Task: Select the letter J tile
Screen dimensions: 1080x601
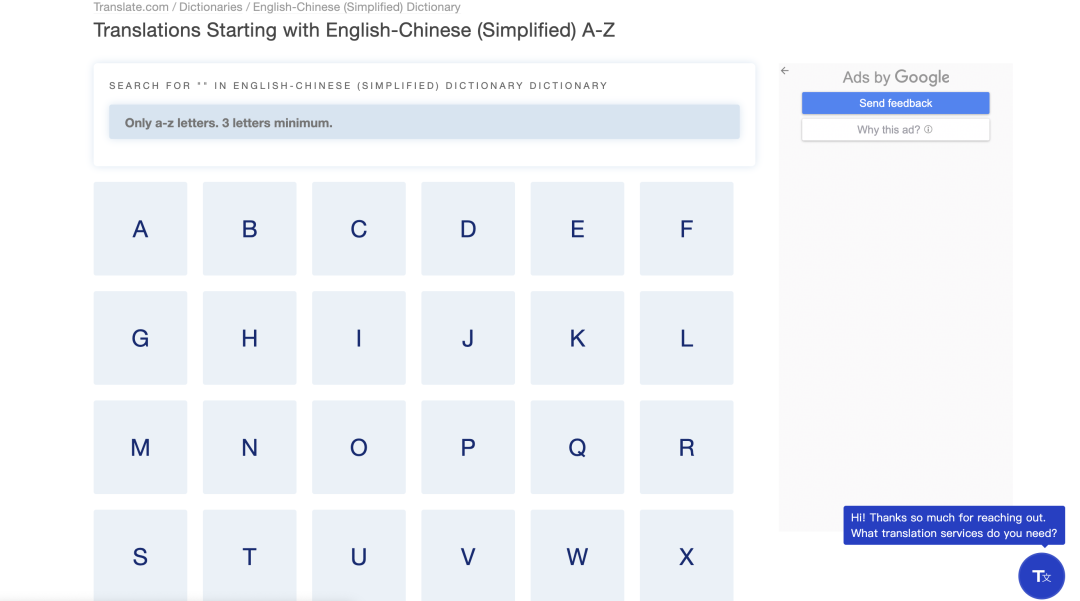Action: [x=468, y=338]
